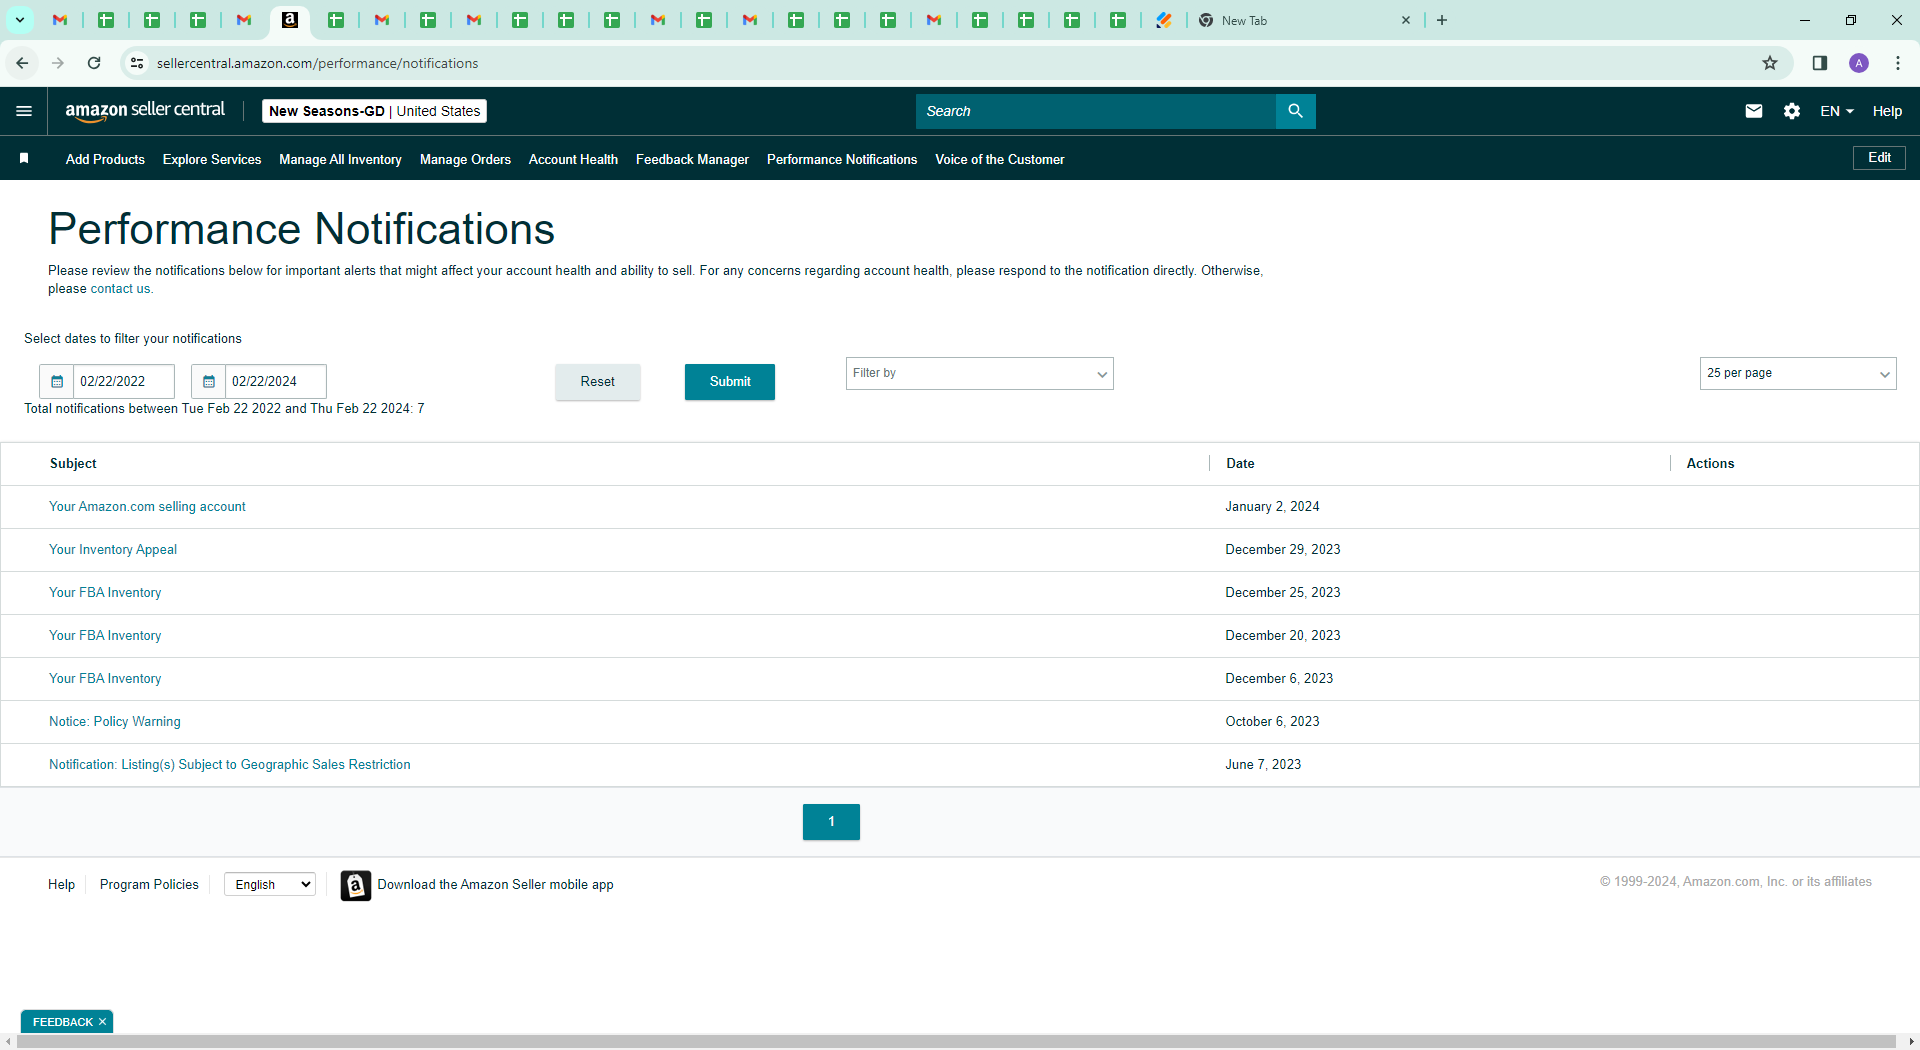Image resolution: width=1920 pixels, height=1050 pixels.
Task: Click the Submit button
Action: coord(730,382)
